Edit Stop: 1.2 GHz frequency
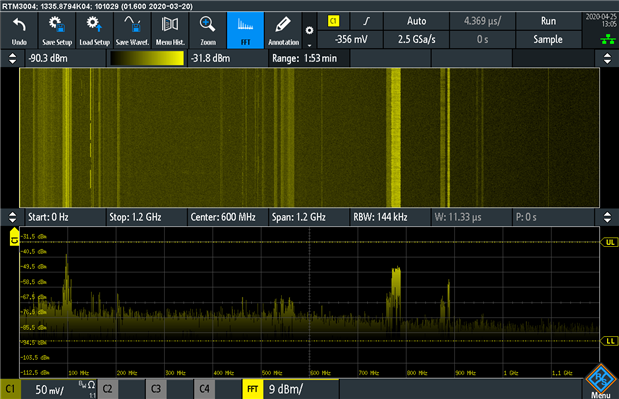 [147, 217]
